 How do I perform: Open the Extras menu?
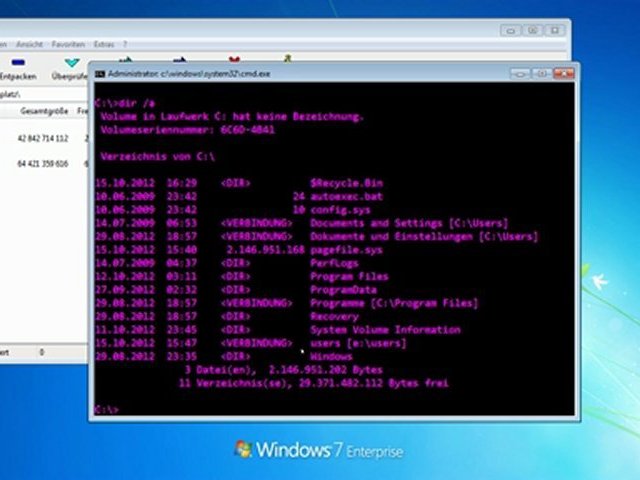coord(103,45)
